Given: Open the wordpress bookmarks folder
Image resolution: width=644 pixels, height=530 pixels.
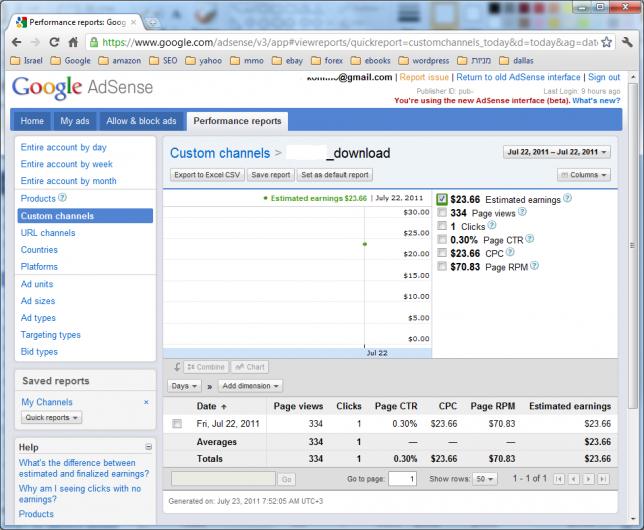Looking at the screenshot, I should click(x=424, y=61).
